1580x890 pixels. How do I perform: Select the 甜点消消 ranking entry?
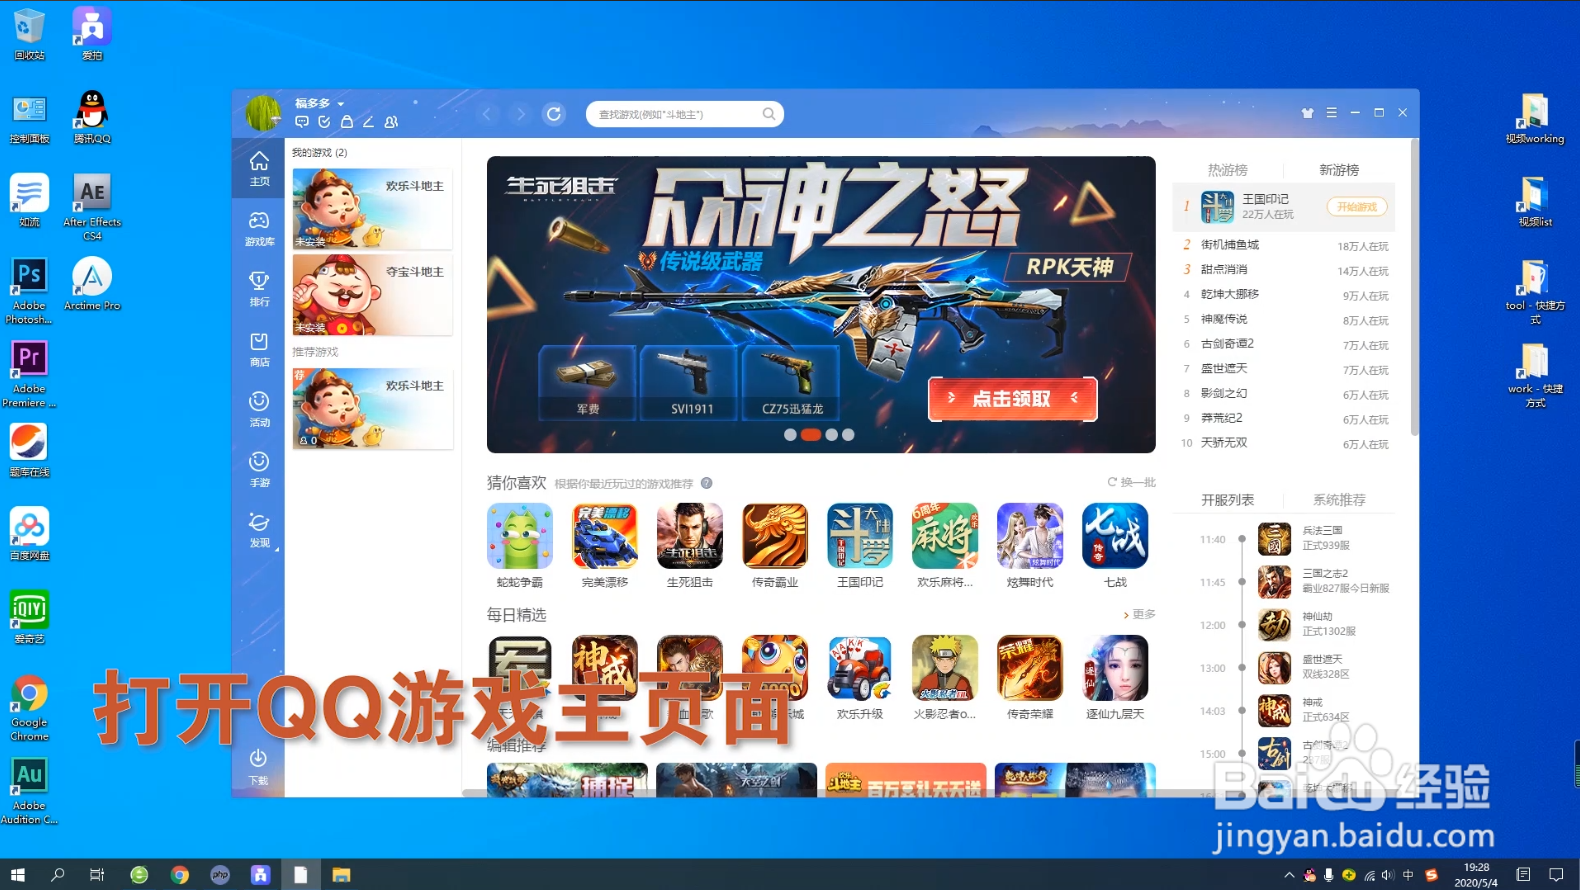[1284, 270]
